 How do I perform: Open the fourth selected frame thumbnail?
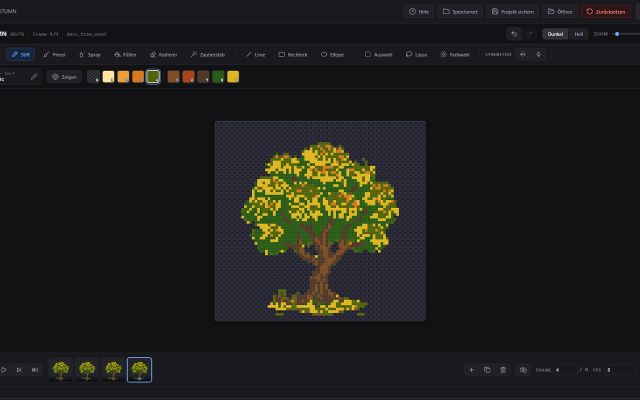pyautogui.click(x=140, y=370)
